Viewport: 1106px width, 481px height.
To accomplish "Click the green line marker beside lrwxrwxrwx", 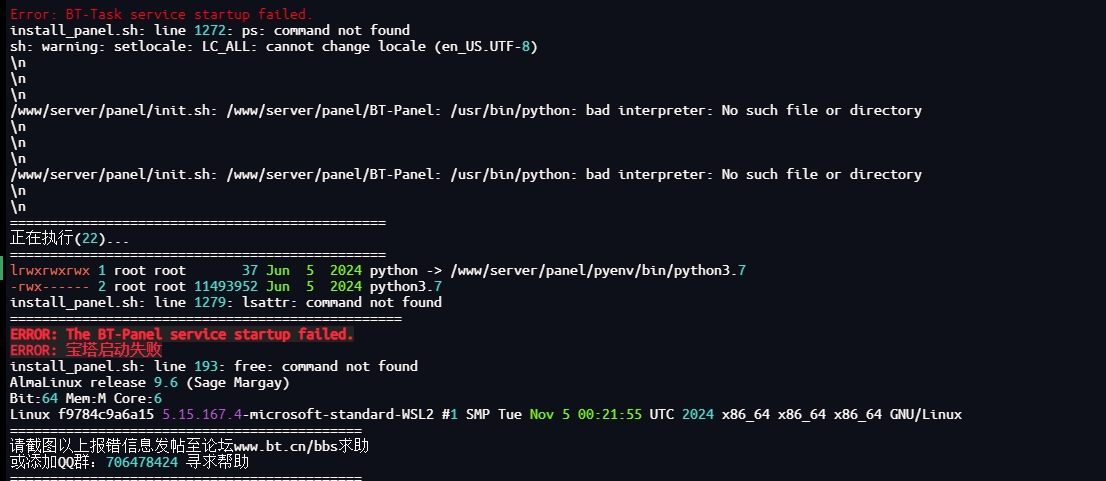I will pyautogui.click(x=1, y=271).
